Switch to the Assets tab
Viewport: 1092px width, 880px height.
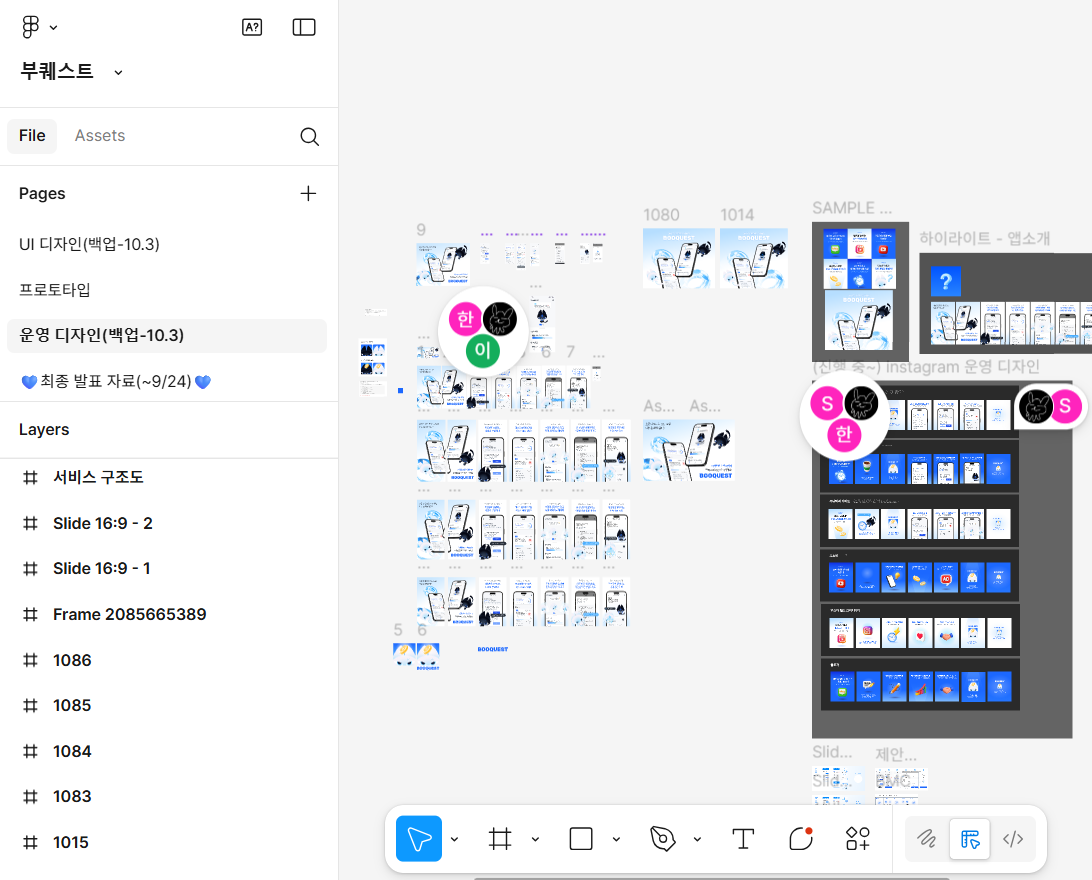pos(100,136)
